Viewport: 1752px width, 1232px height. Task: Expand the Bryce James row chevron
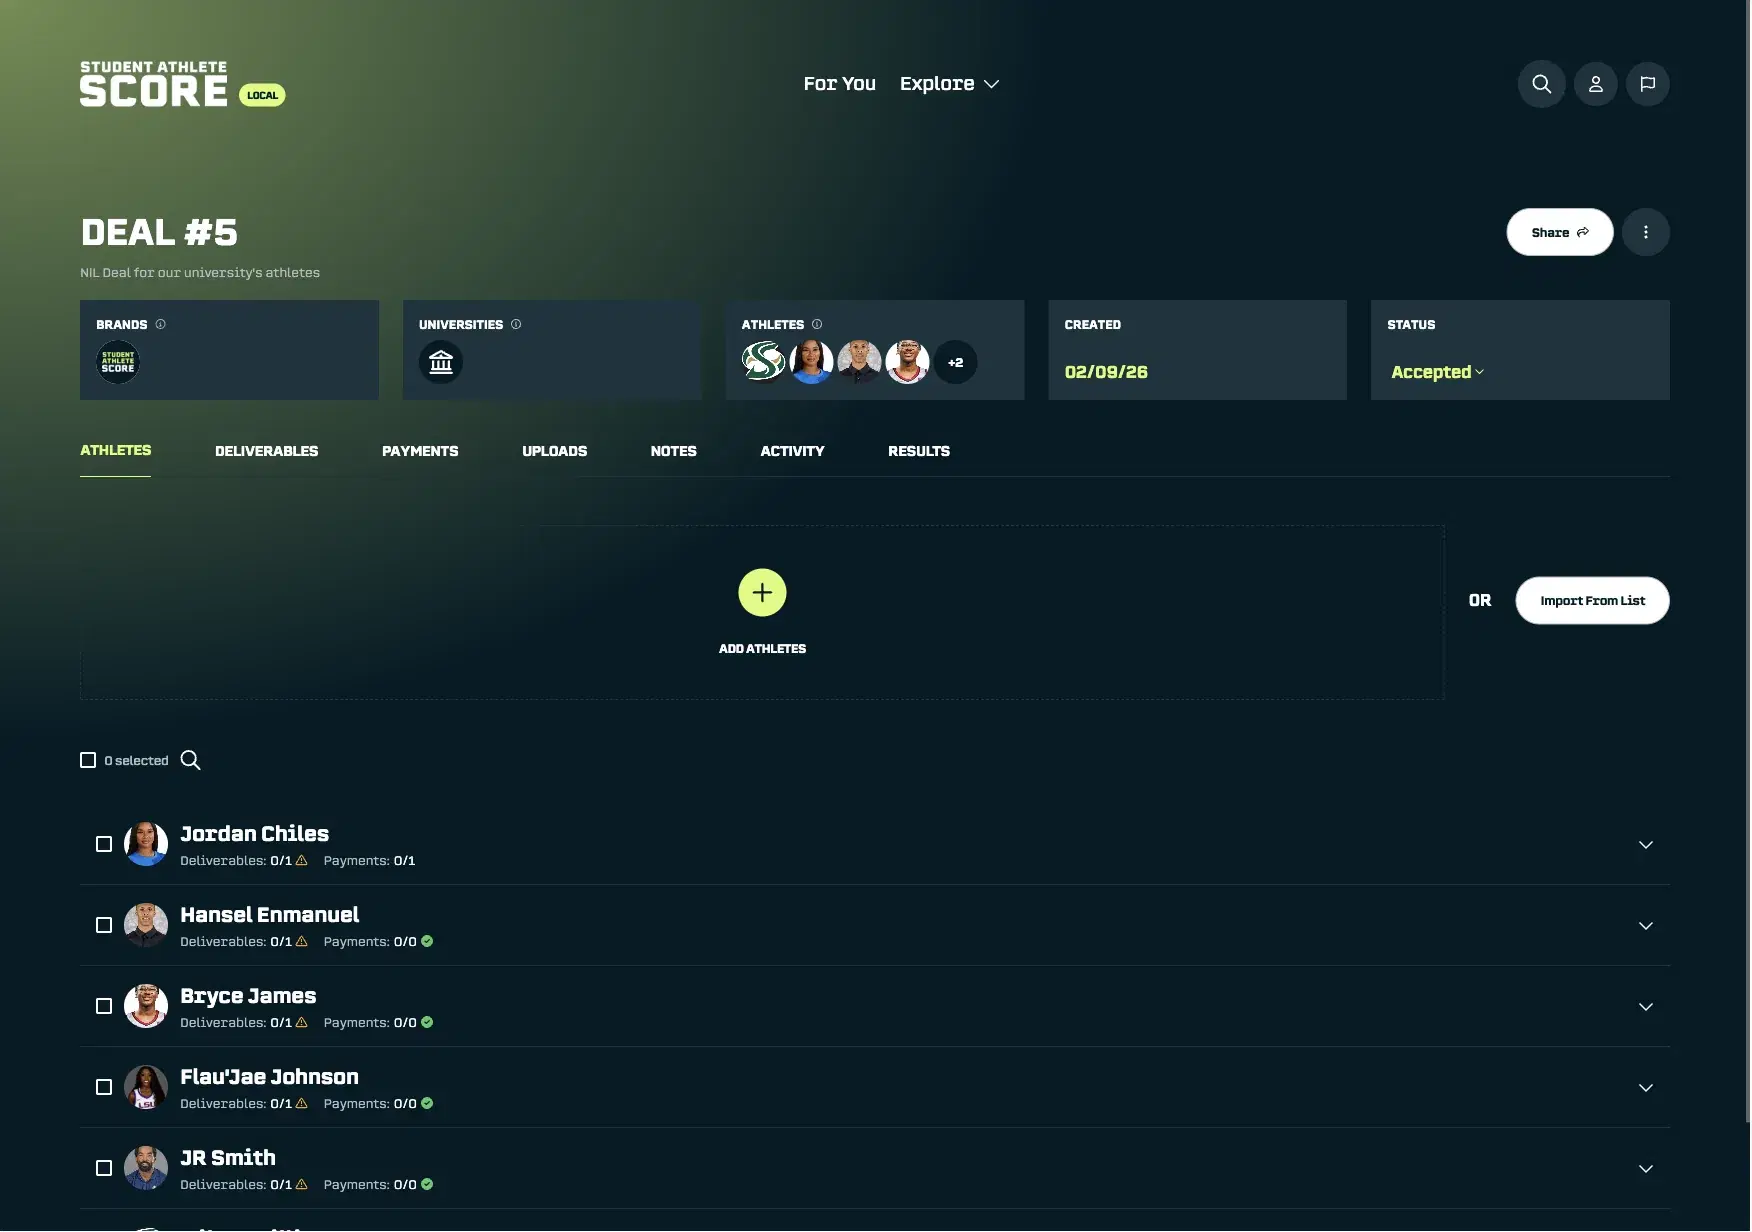pyautogui.click(x=1645, y=1007)
